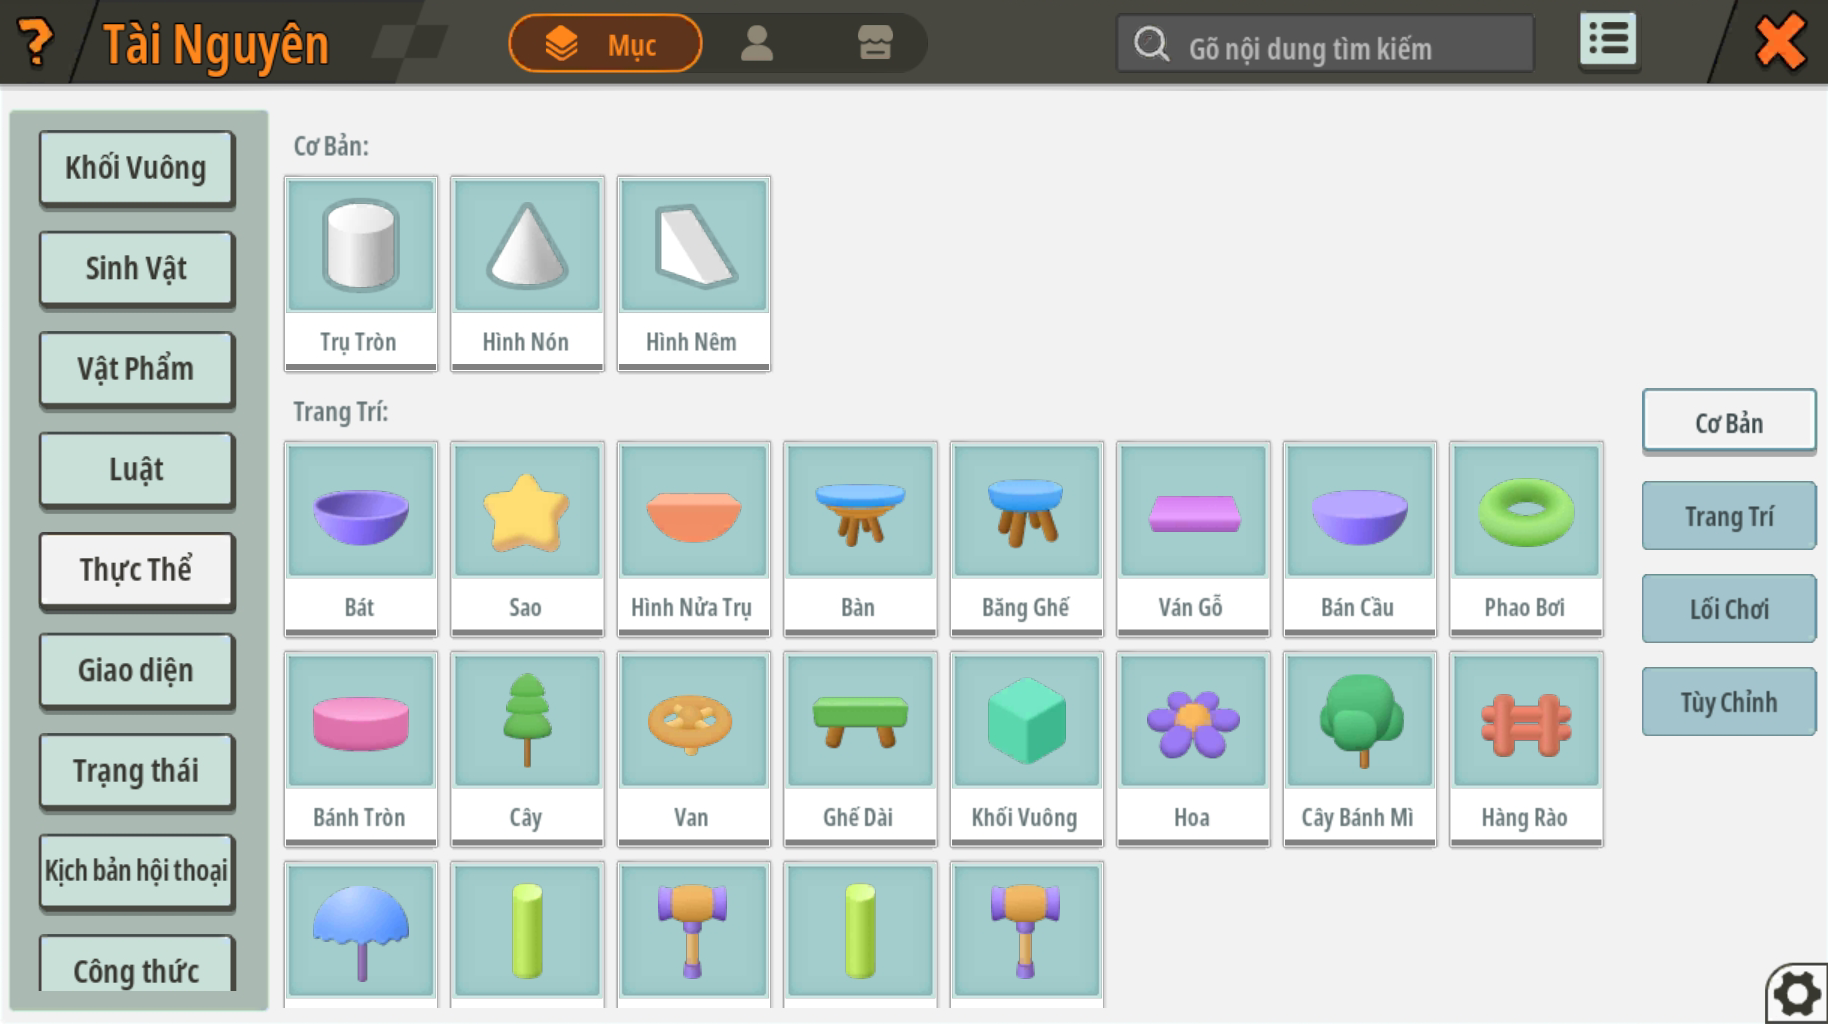1828x1024 pixels.
Task: Open the store shop tab icon
Action: tap(875, 43)
